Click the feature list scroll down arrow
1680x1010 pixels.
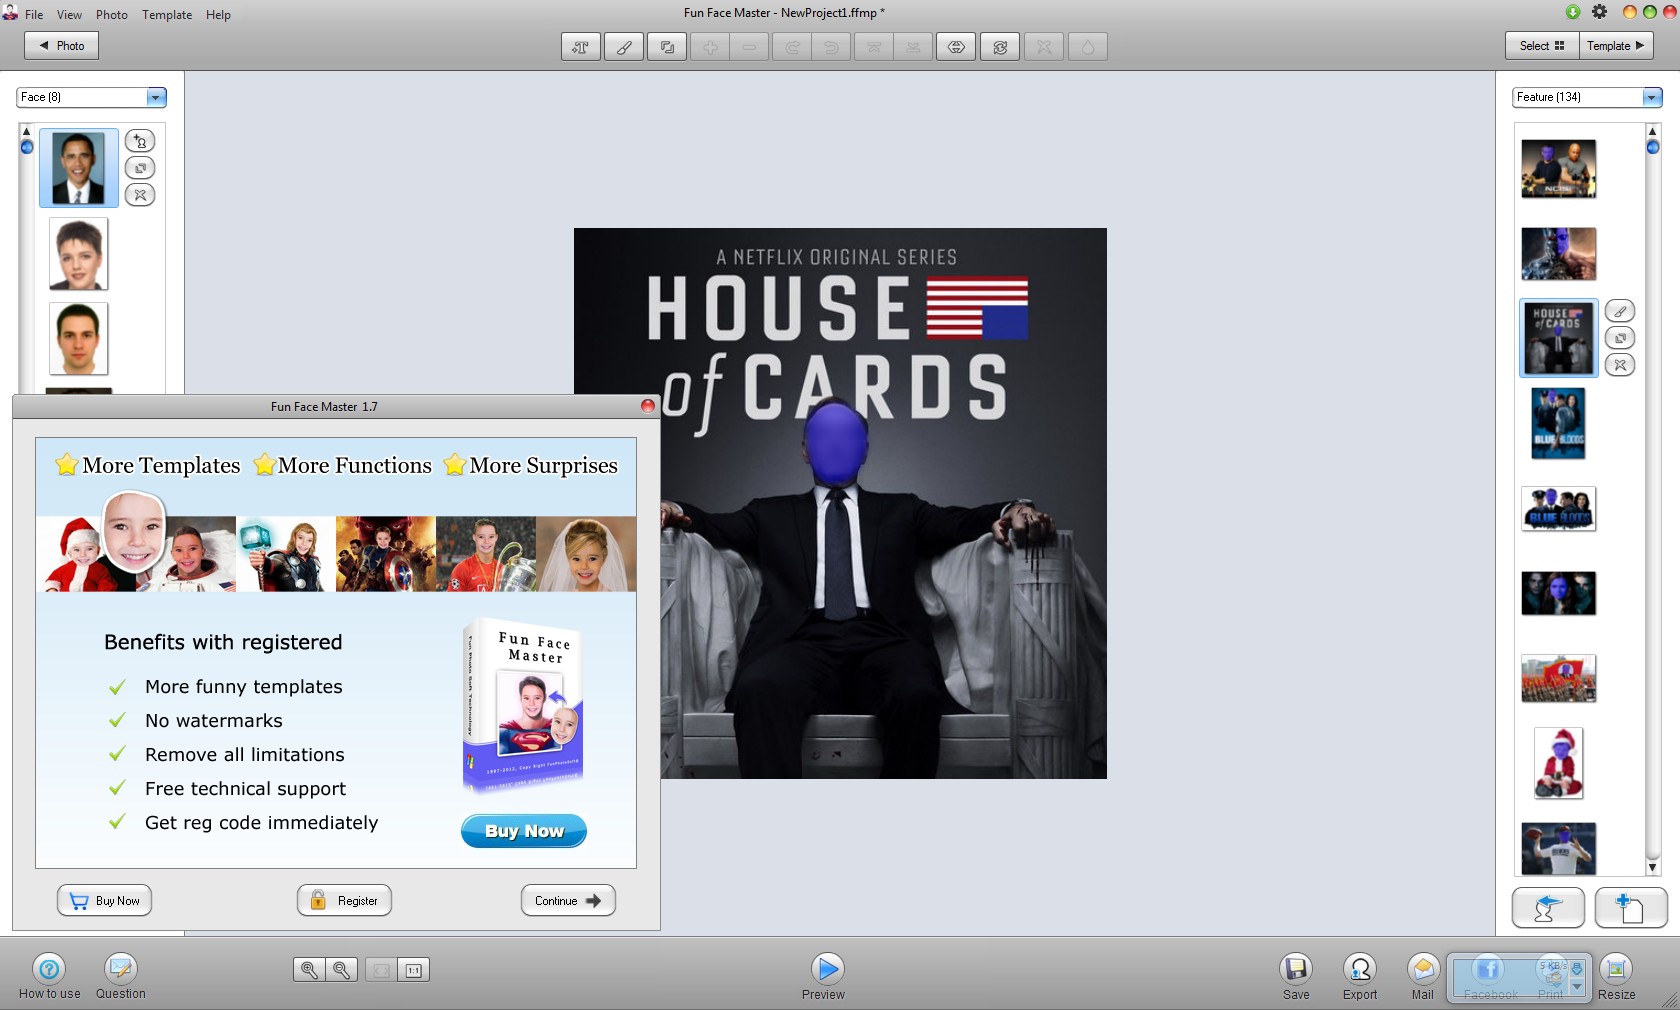pyautogui.click(x=1653, y=868)
